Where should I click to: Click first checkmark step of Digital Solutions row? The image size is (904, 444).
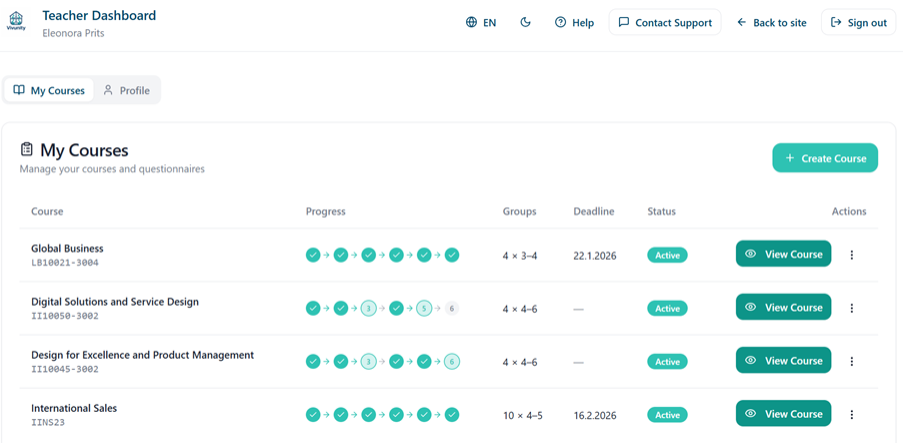click(313, 308)
